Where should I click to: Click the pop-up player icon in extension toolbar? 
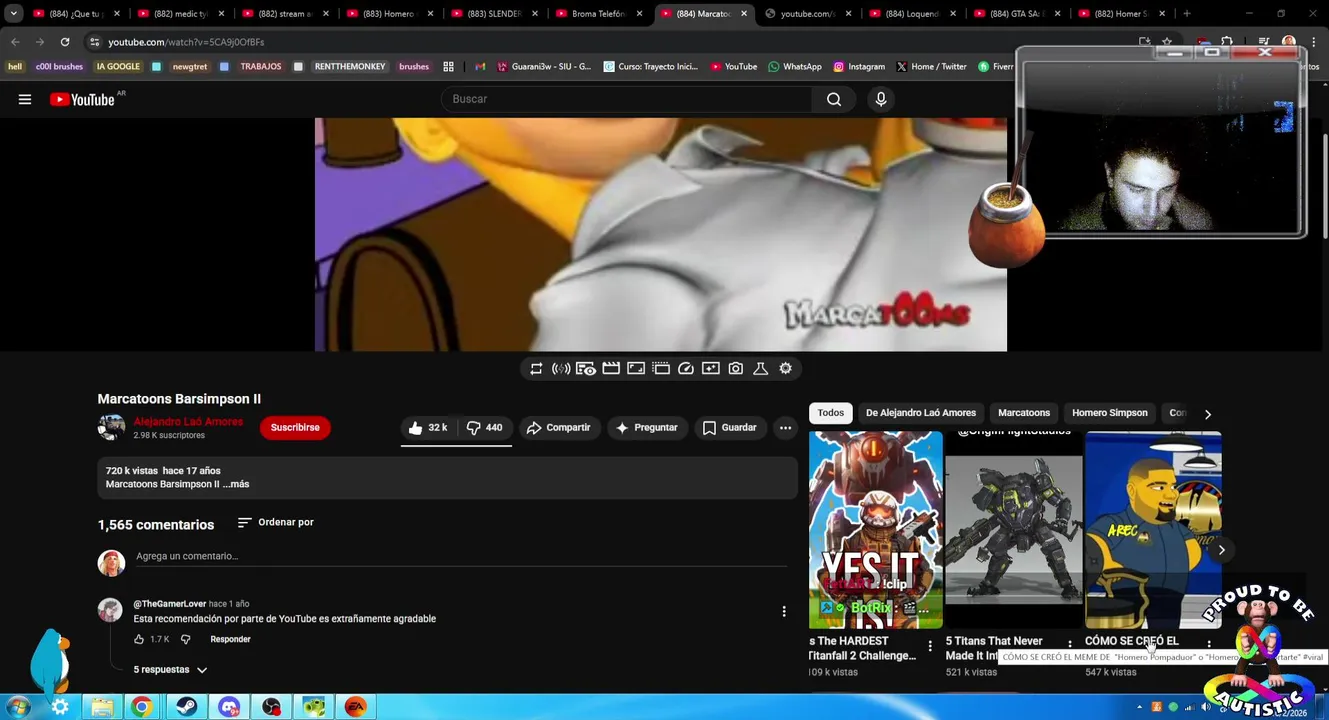click(x=661, y=369)
